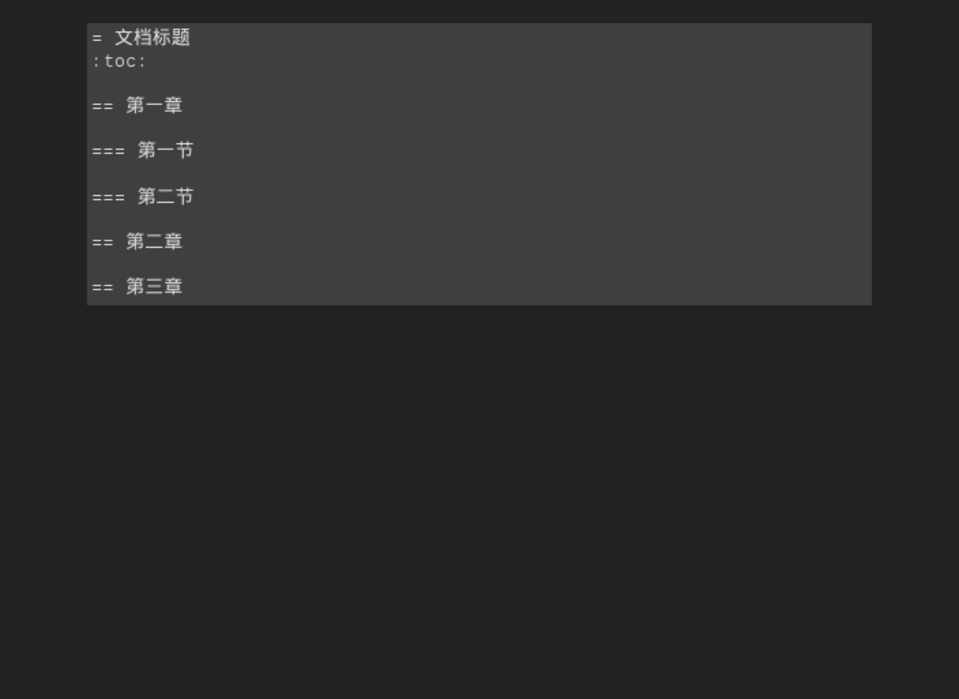The image size is (959, 699).
Task: Click the == marker before 第二章
Action: pyautogui.click(x=102, y=243)
